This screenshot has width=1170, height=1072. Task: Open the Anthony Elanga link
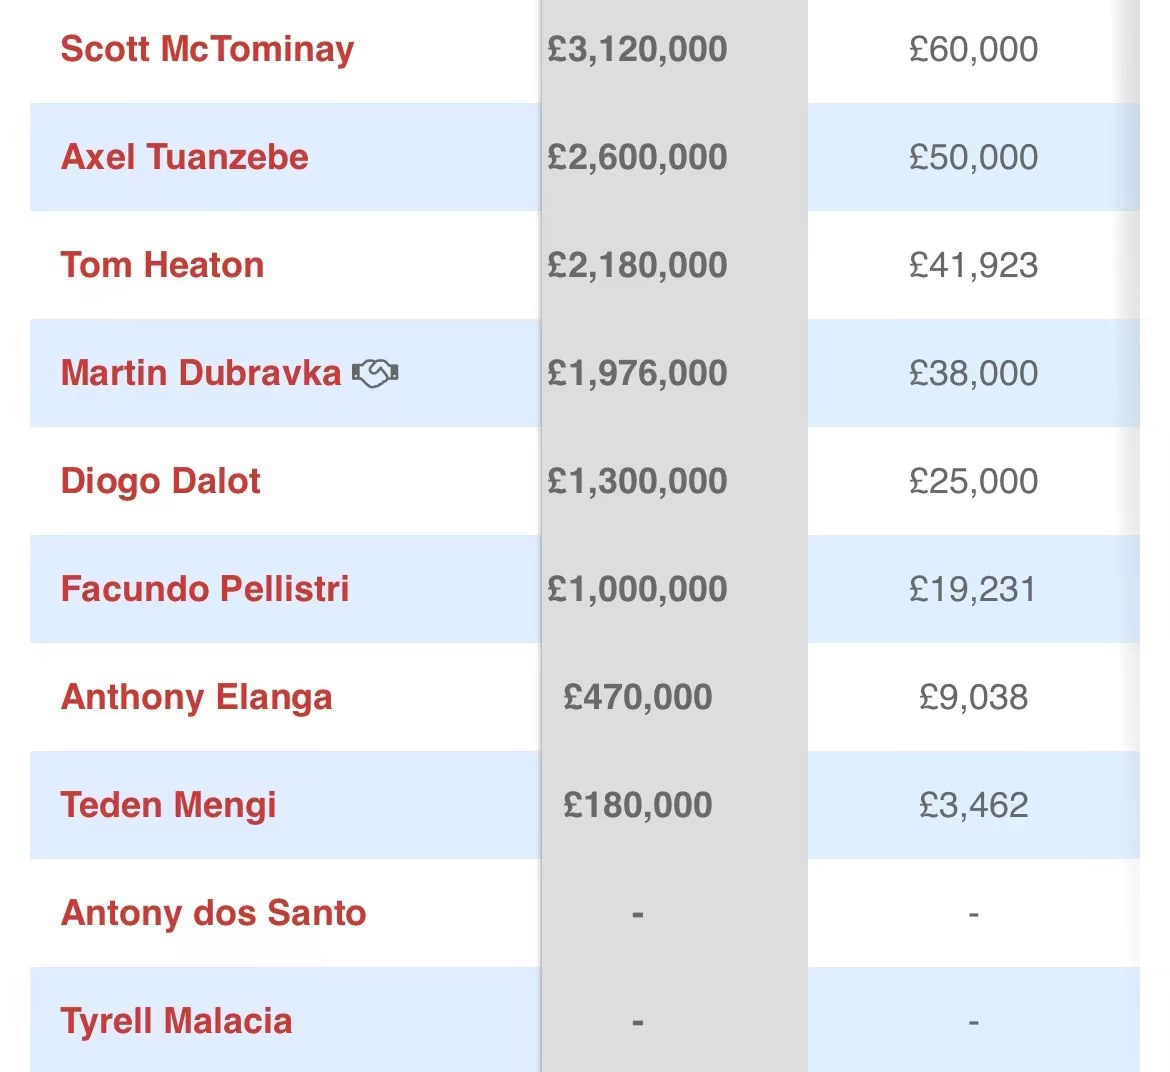pyautogui.click(x=196, y=697)
